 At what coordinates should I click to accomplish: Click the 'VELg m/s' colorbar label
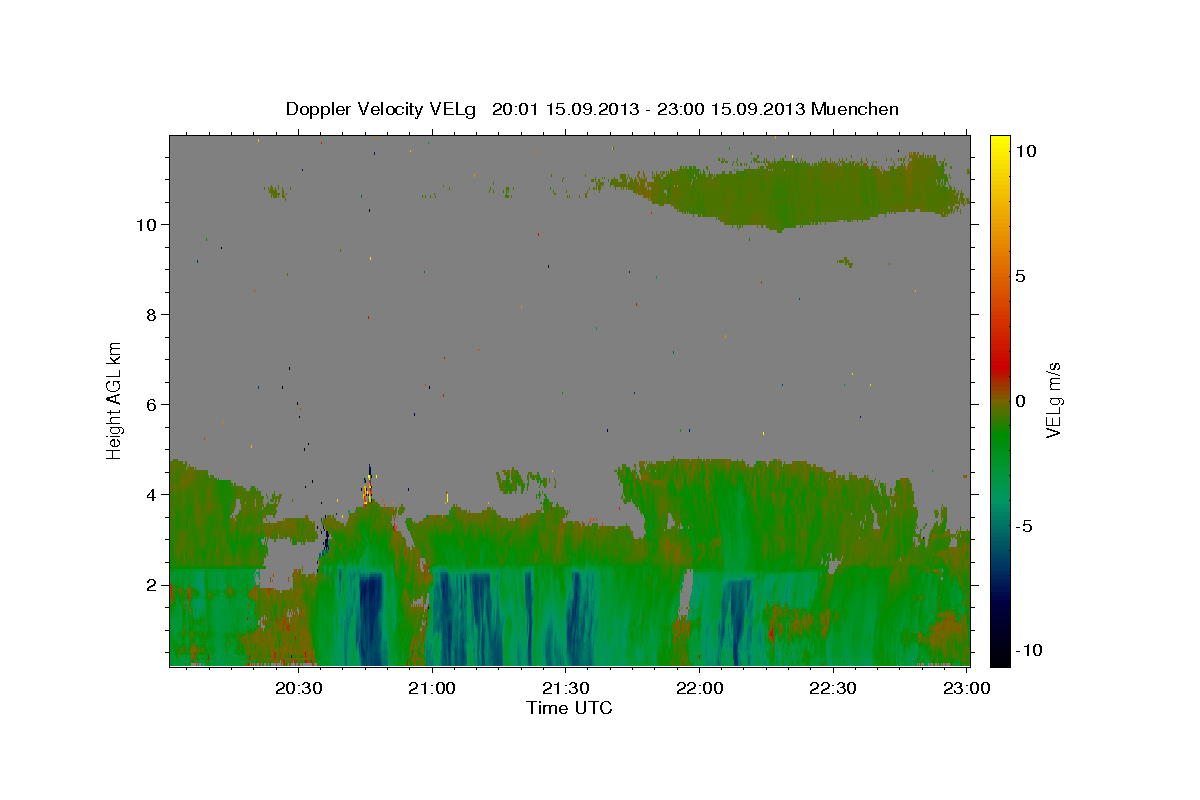1052,400
